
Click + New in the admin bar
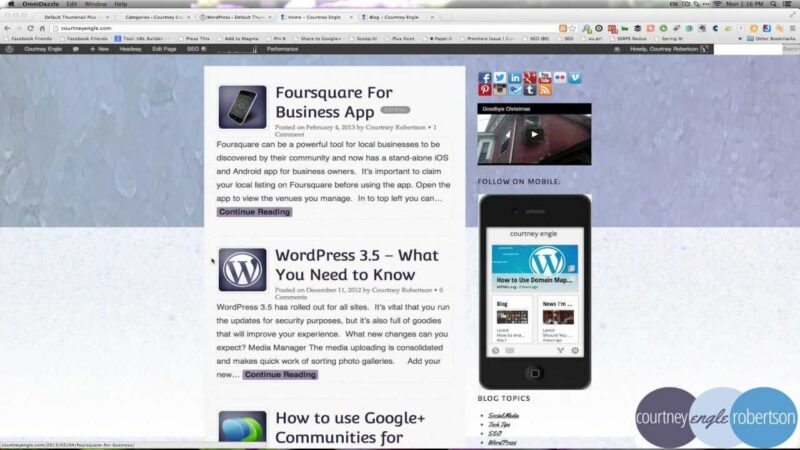(99, 49)
